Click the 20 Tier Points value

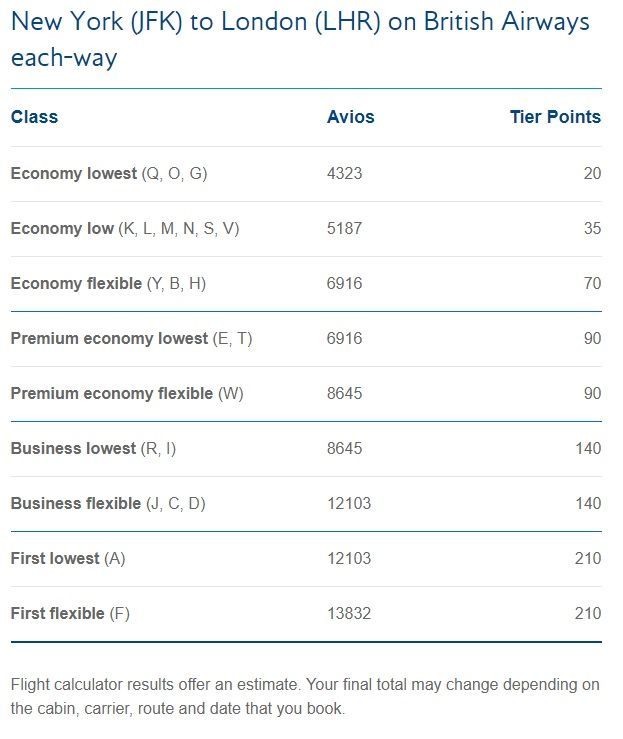(x=592, y=173)
